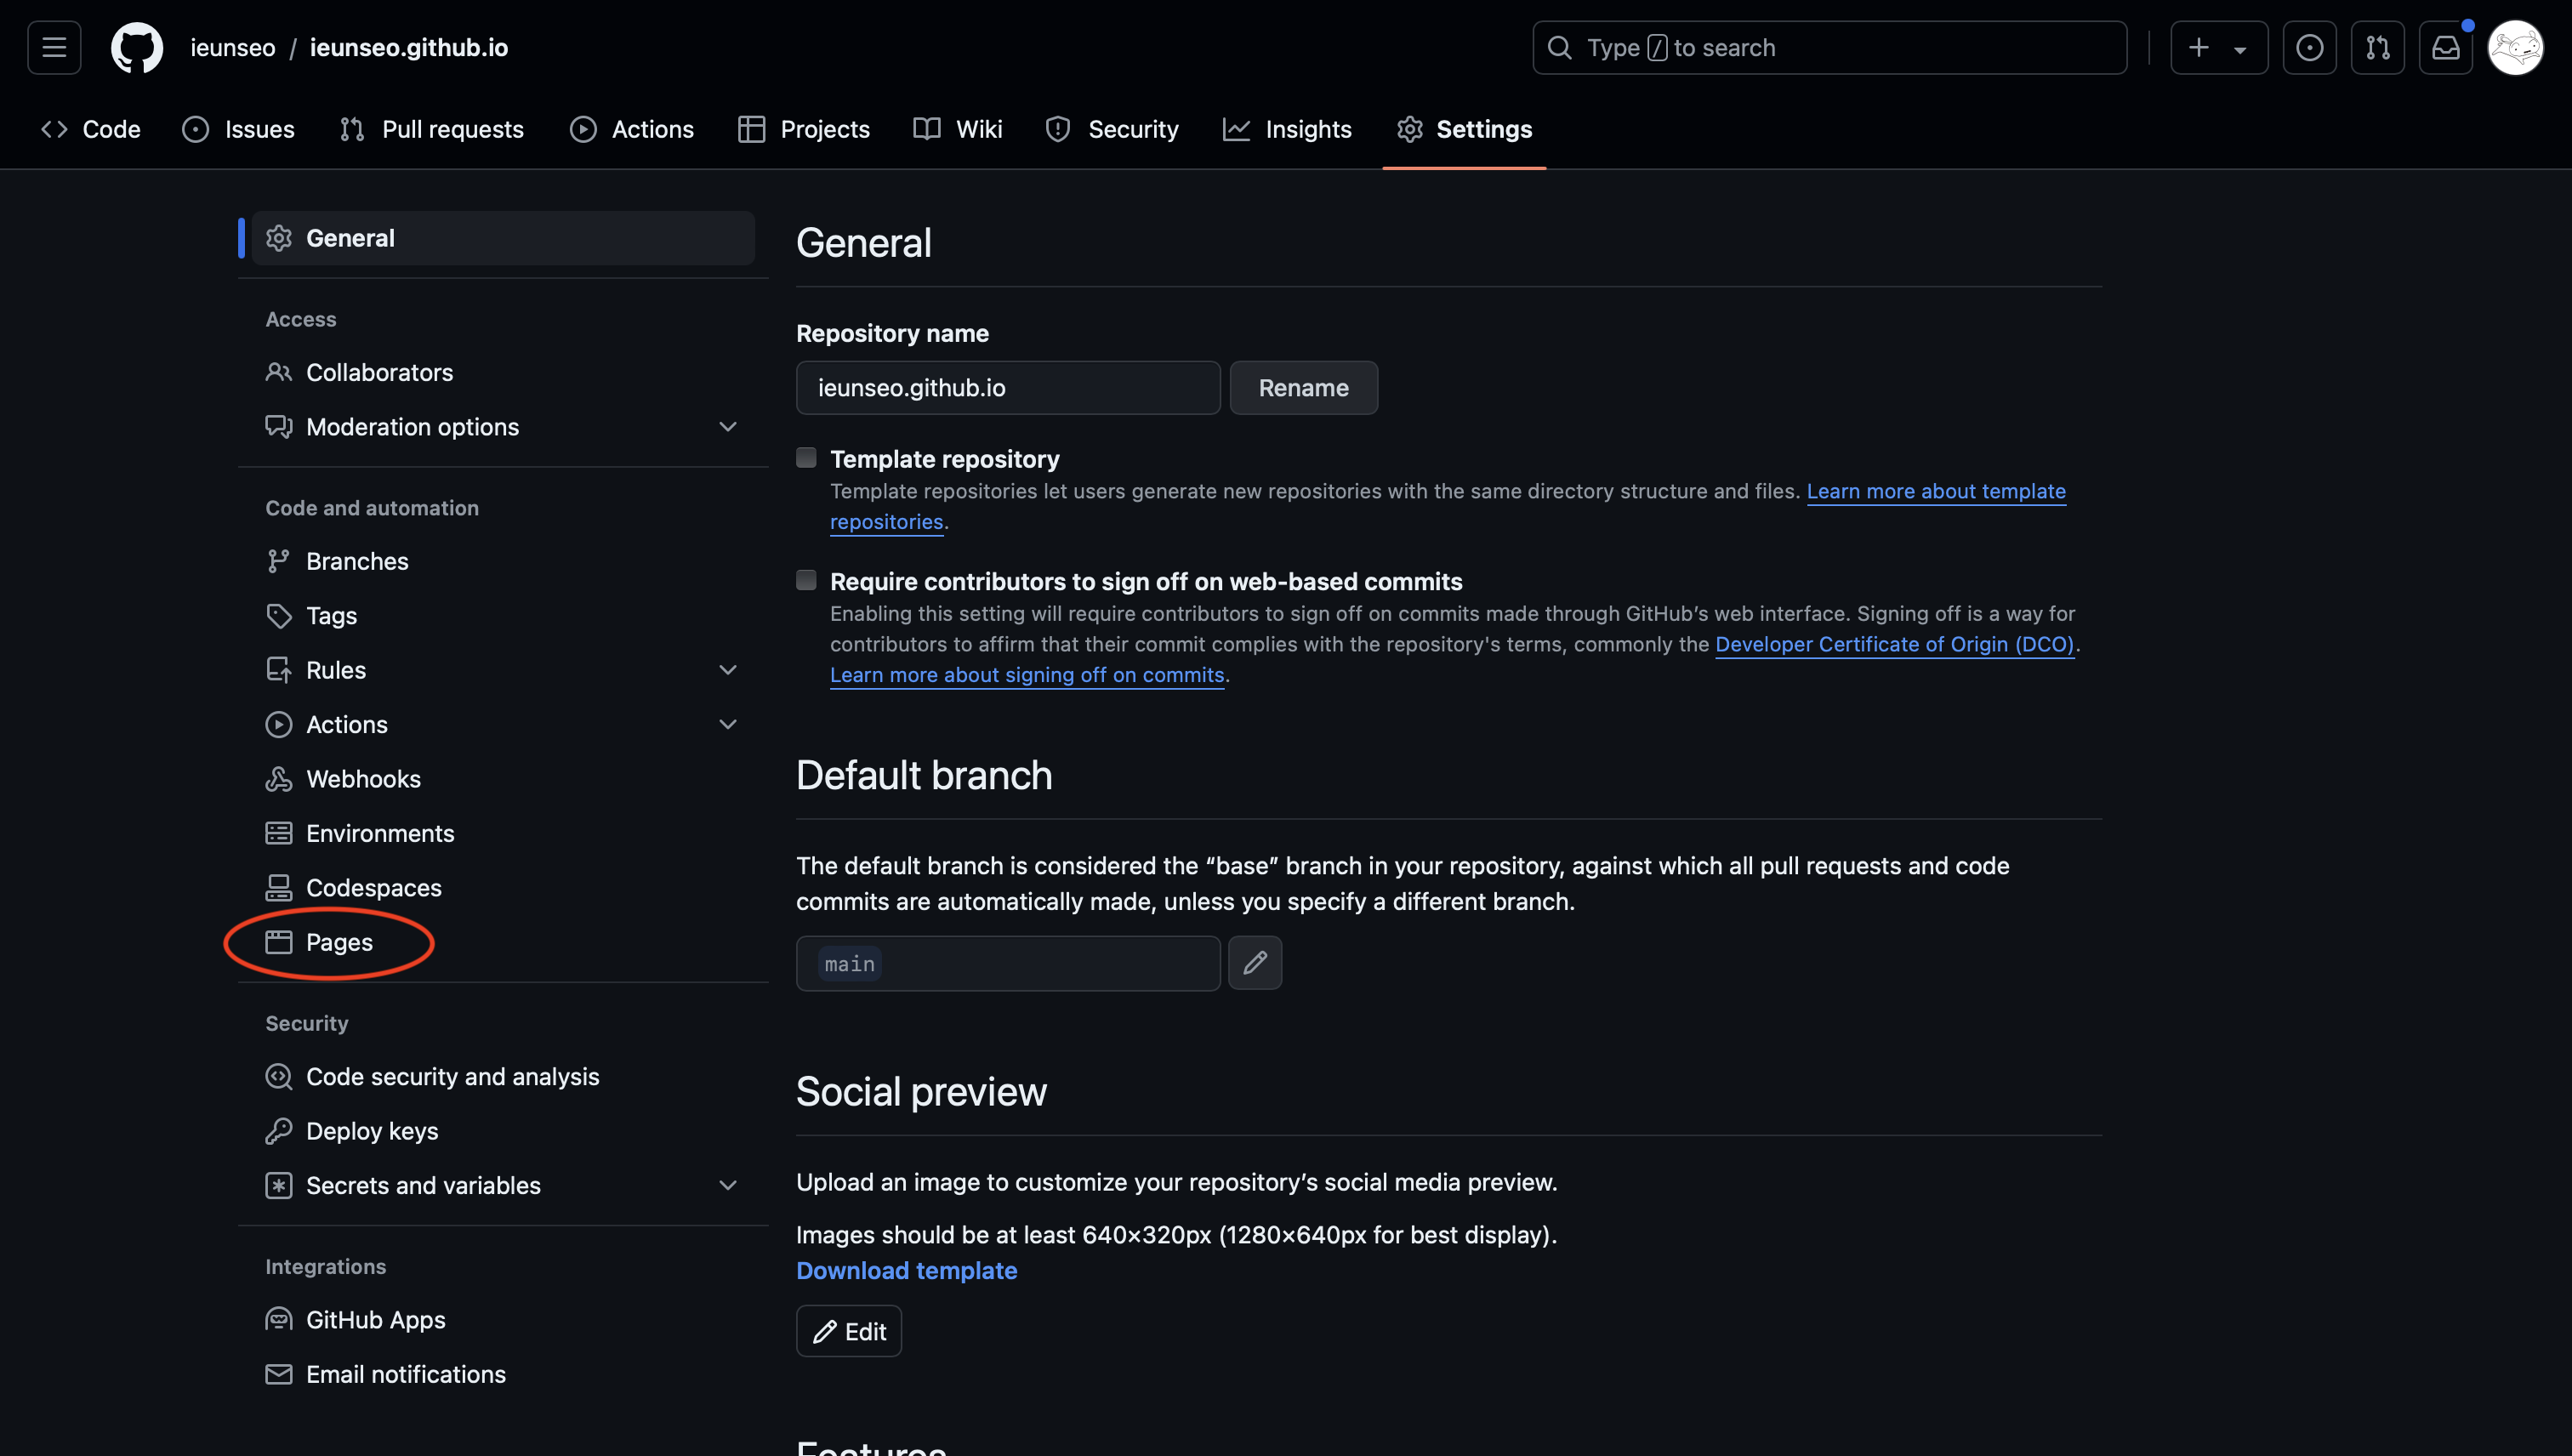Viewport: 2572px width, 1456px height.
Task: Switch to the Issues tab
Action: tap(238, 129)
